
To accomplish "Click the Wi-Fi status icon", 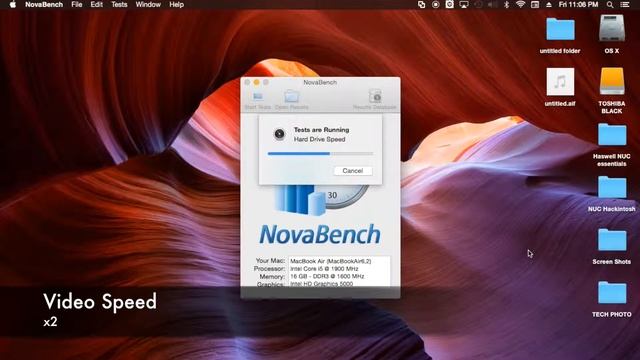I will [520, 4].
